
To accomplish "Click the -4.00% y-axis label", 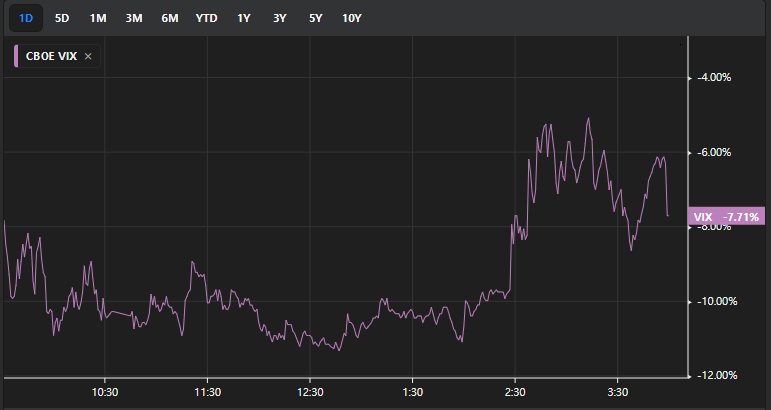I will pos(715,78).
